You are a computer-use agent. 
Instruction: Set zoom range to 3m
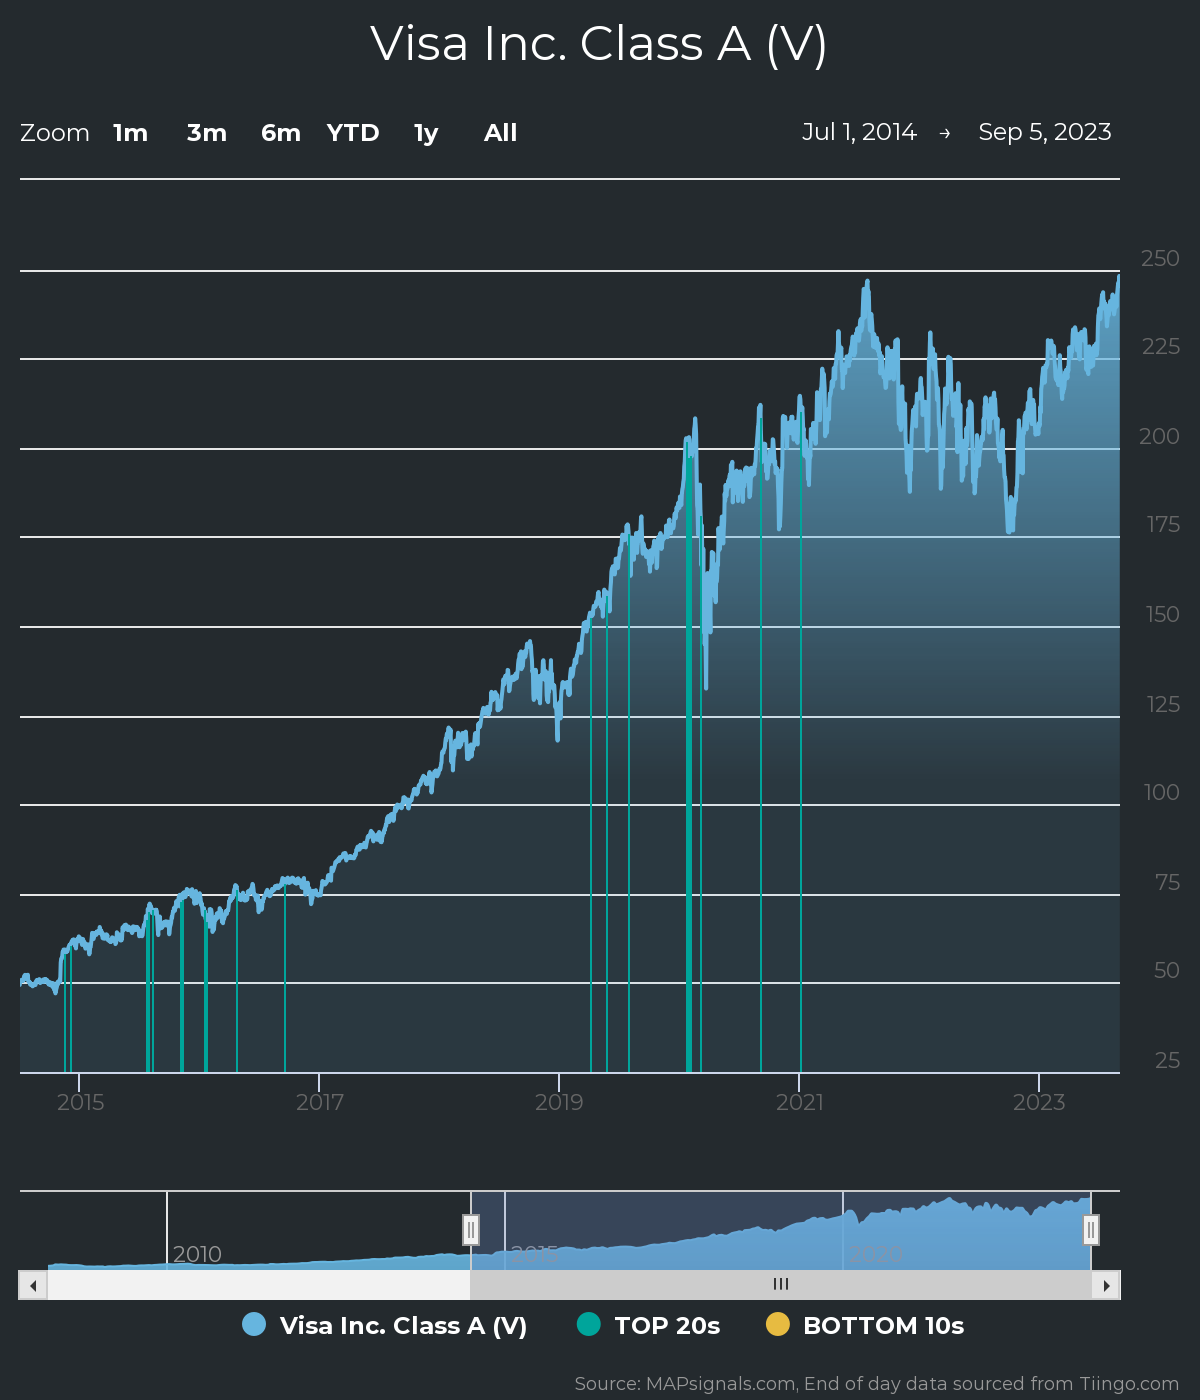[207, 133]
